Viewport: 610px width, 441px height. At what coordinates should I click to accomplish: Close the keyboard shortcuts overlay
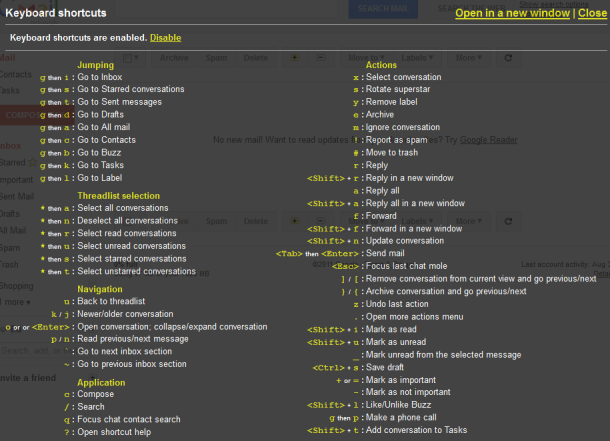(592, 13)
